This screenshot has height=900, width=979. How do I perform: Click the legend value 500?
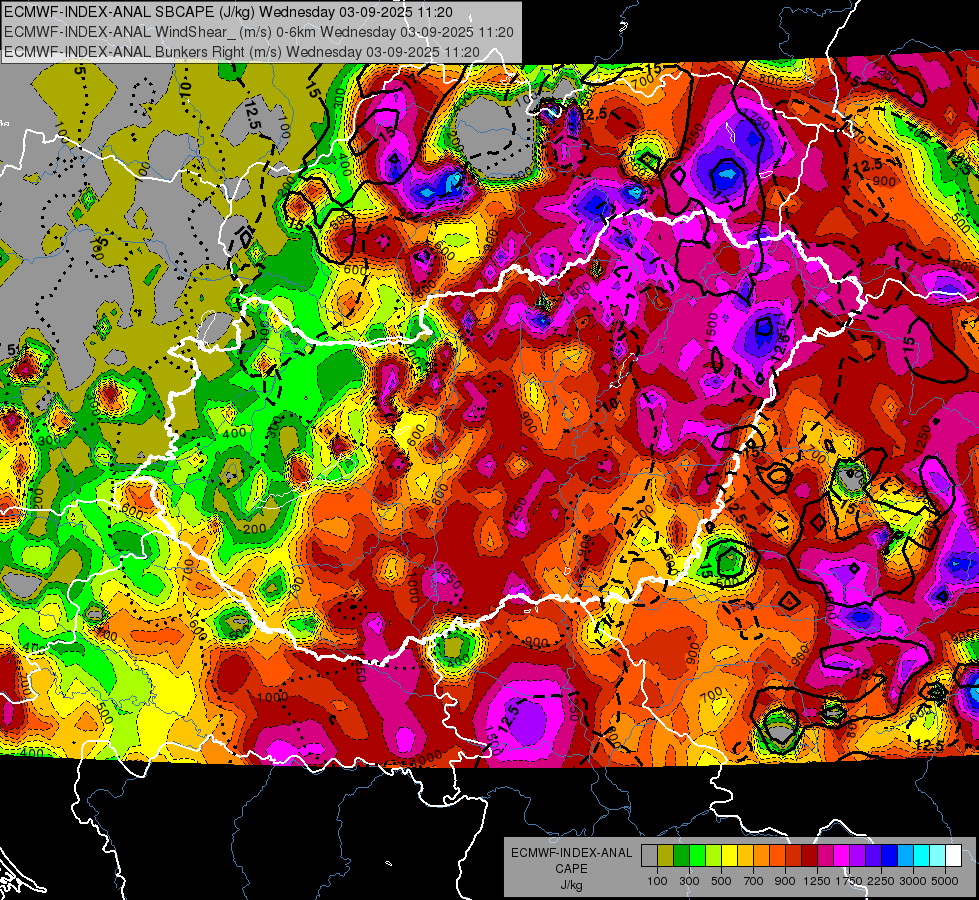click(x=721, y=881)
